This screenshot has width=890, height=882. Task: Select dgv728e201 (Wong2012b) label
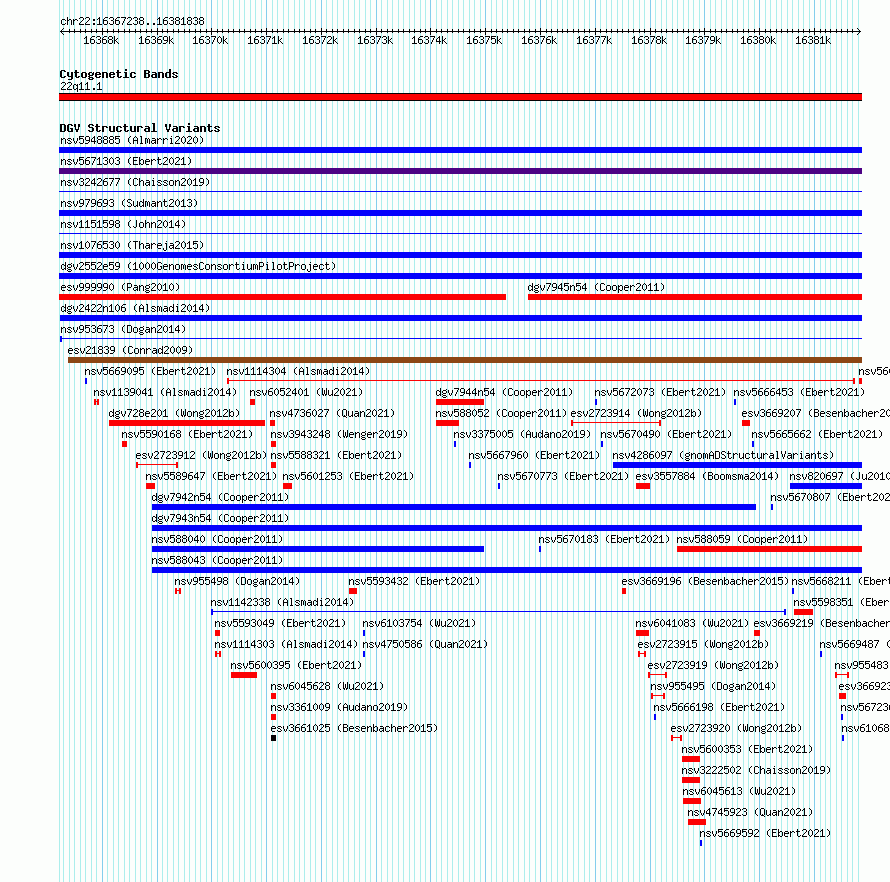click(x=174, y=413)
